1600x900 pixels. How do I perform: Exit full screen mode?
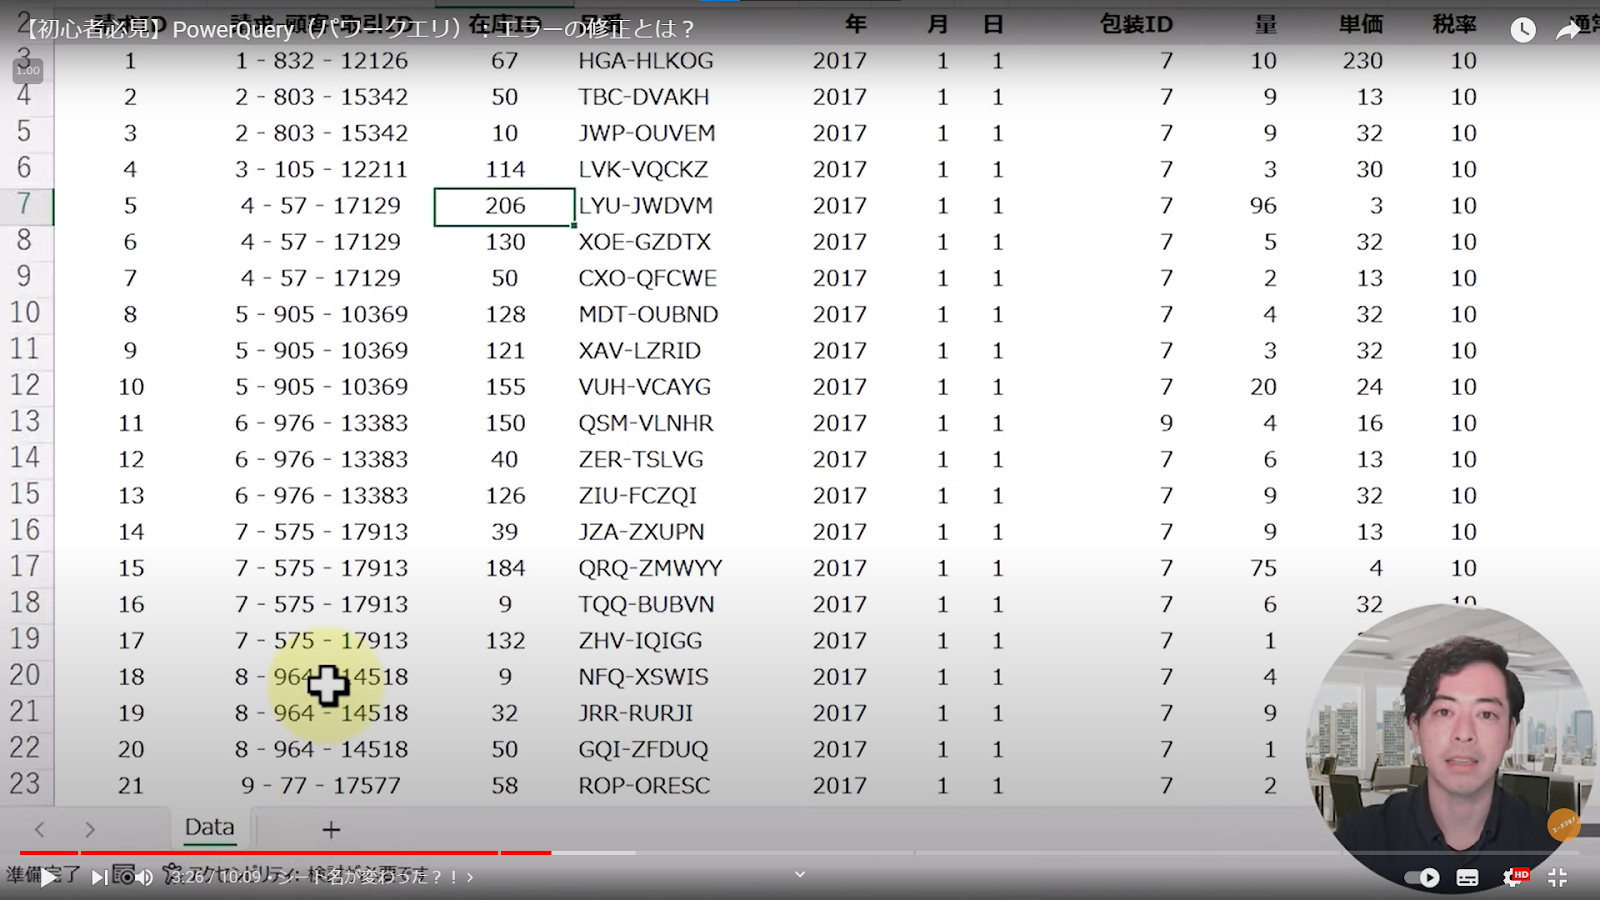(1557, 877)
